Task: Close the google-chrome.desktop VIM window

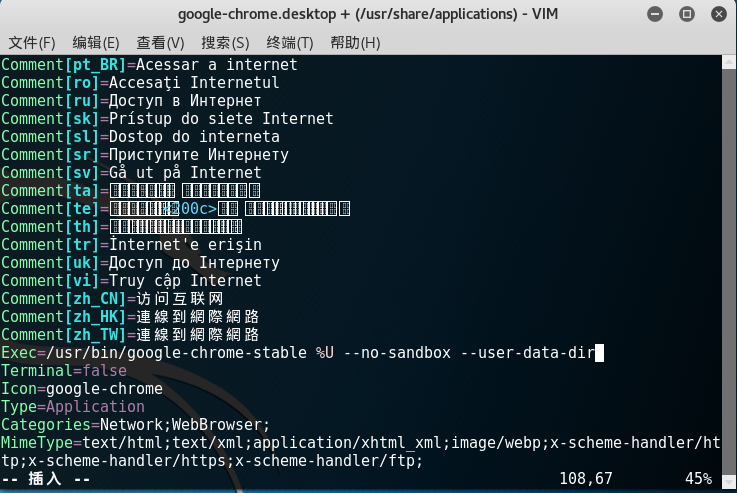Action: tap(716, 14)
